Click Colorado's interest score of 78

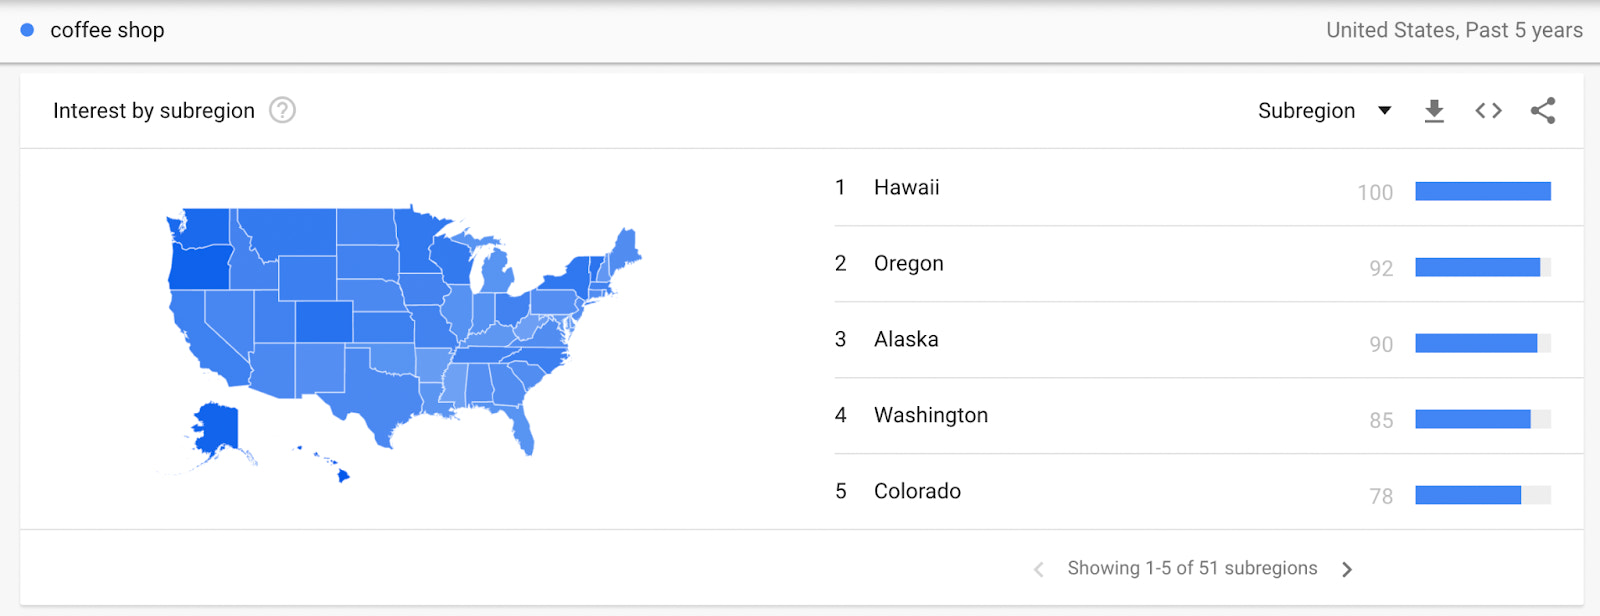(1381, 496)
